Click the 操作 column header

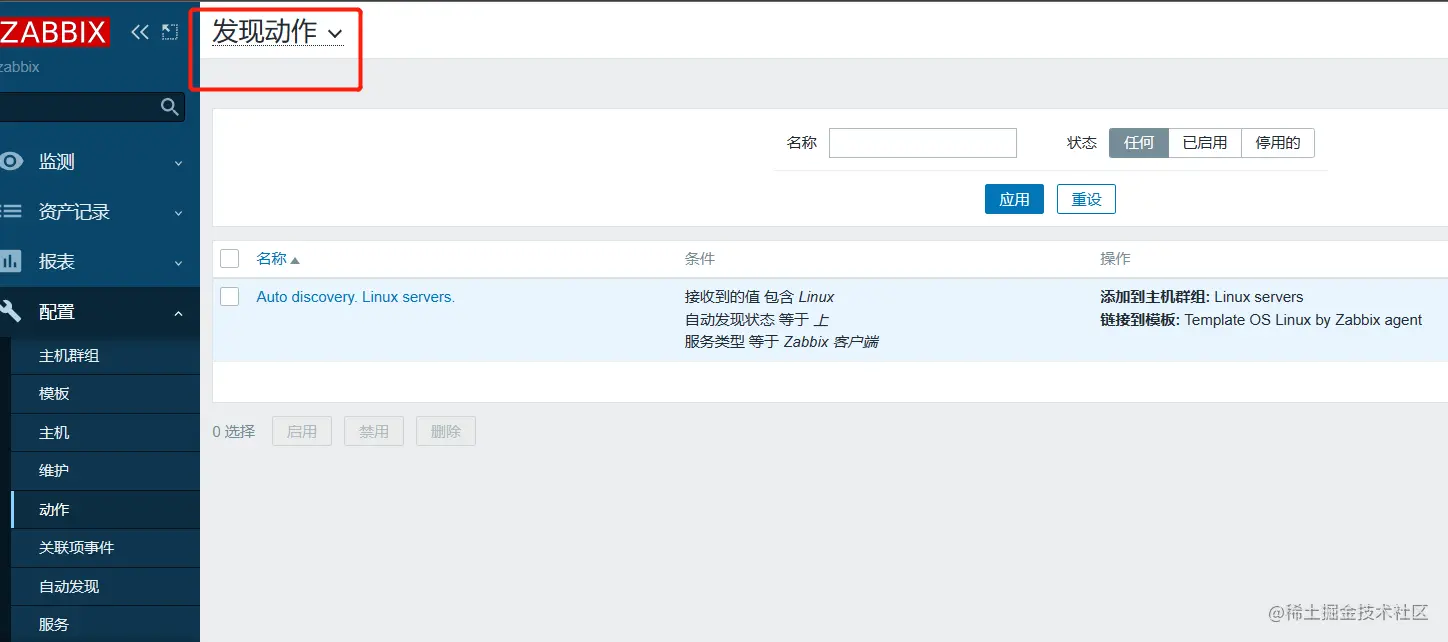1115,258
